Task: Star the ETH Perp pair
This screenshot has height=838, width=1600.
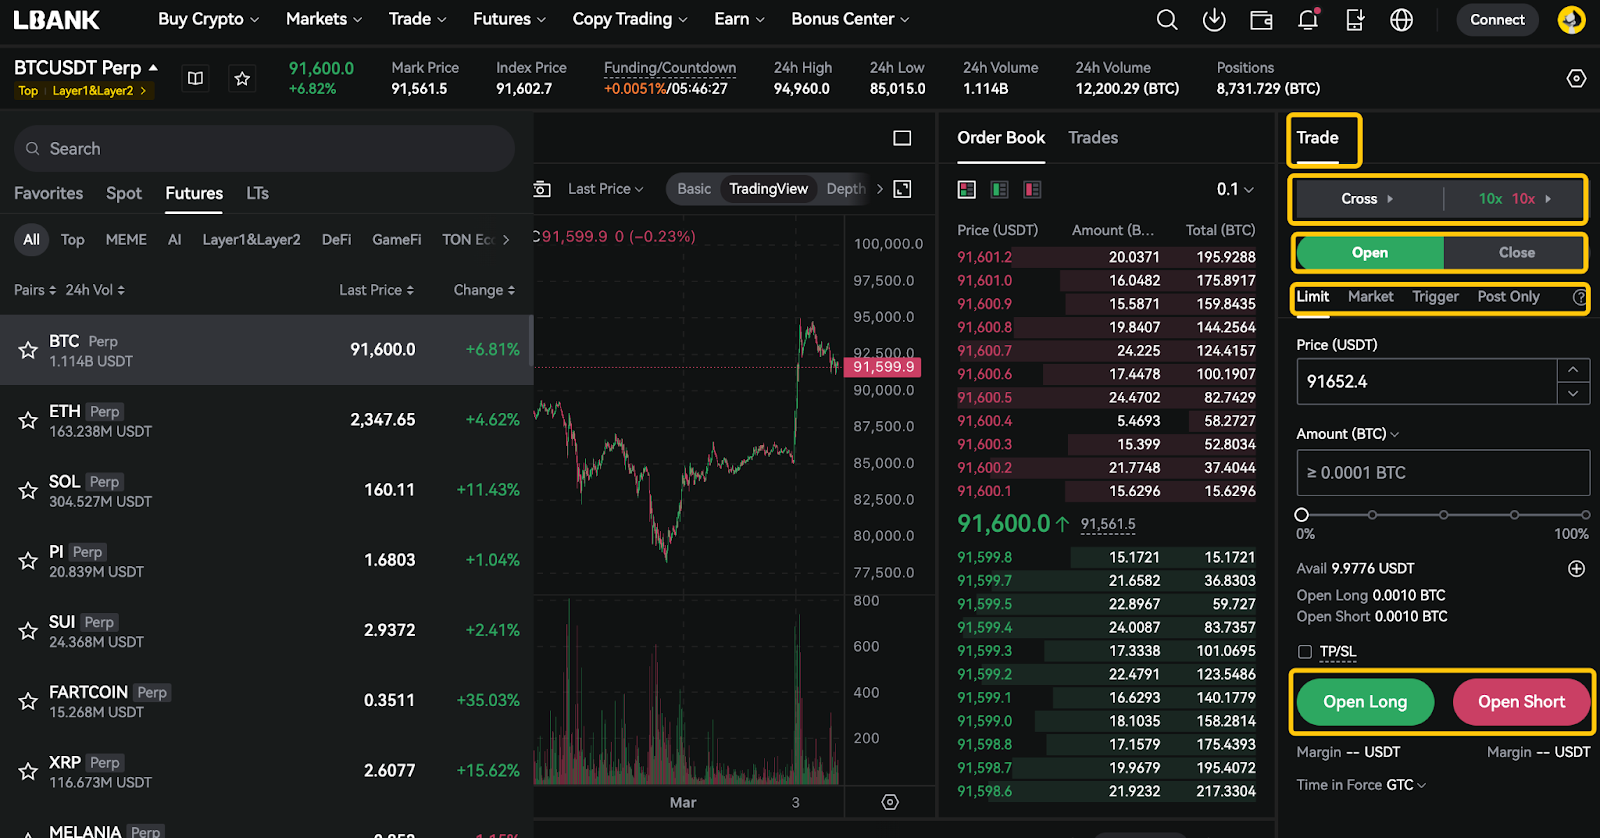Action: [28, 420]
